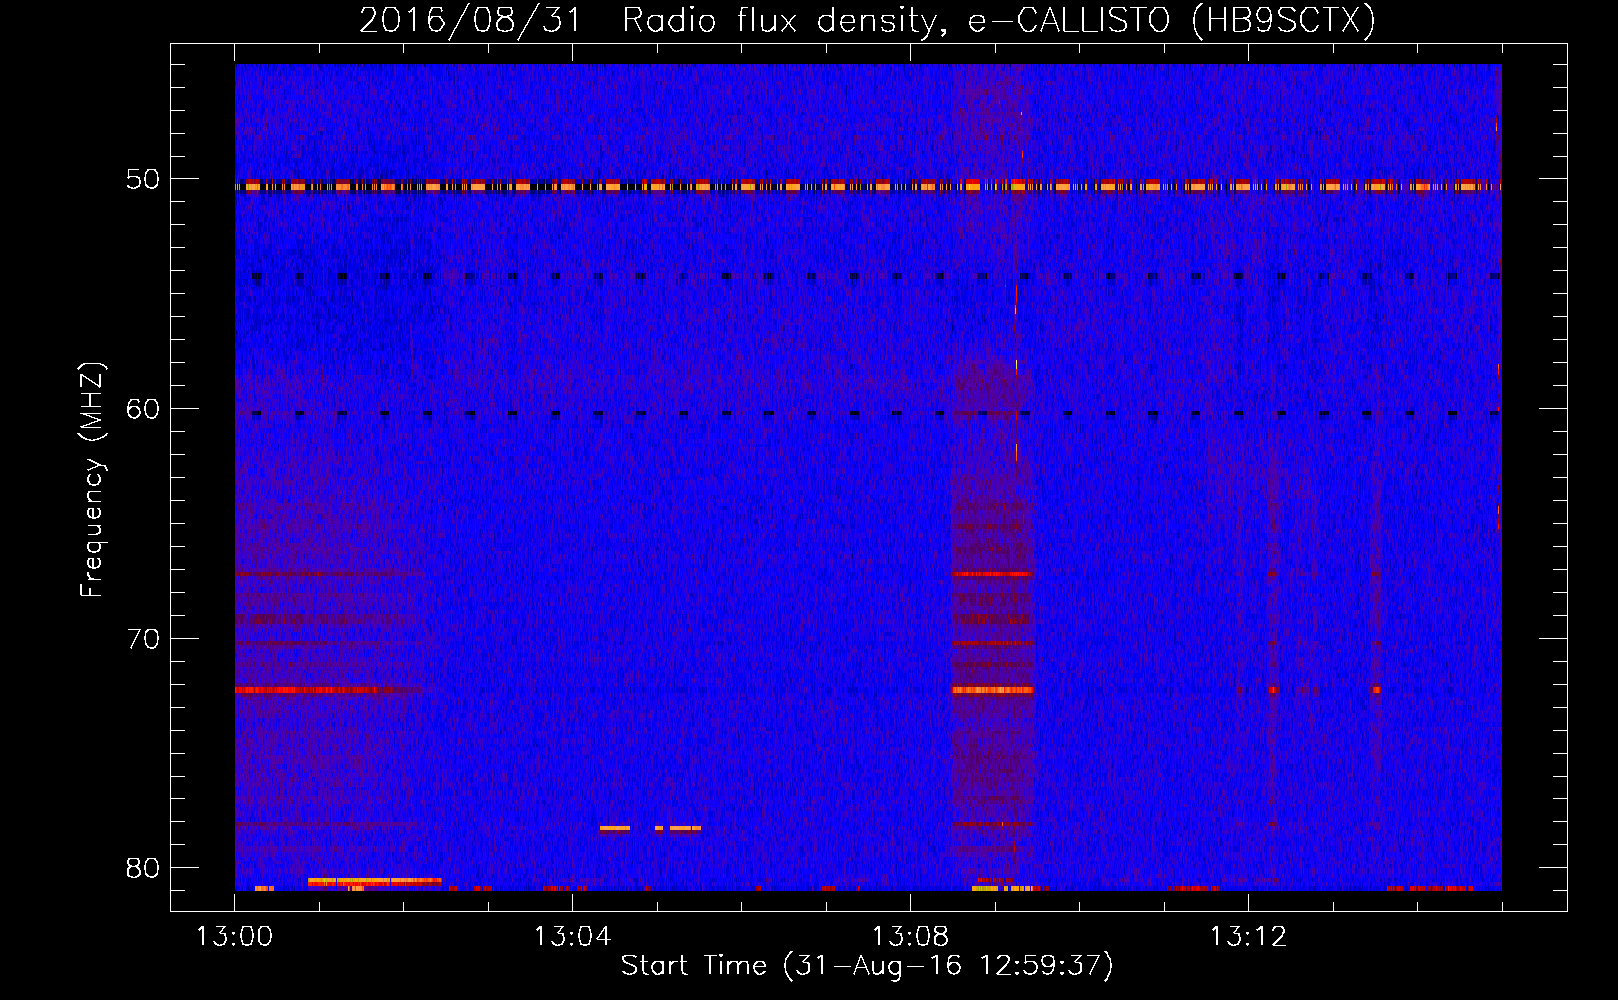The width and height of the screenshot is (1618, 1000).
Task: Click the 13:04 time tick label
Action: pyautogui.click(x=572, y=937)
